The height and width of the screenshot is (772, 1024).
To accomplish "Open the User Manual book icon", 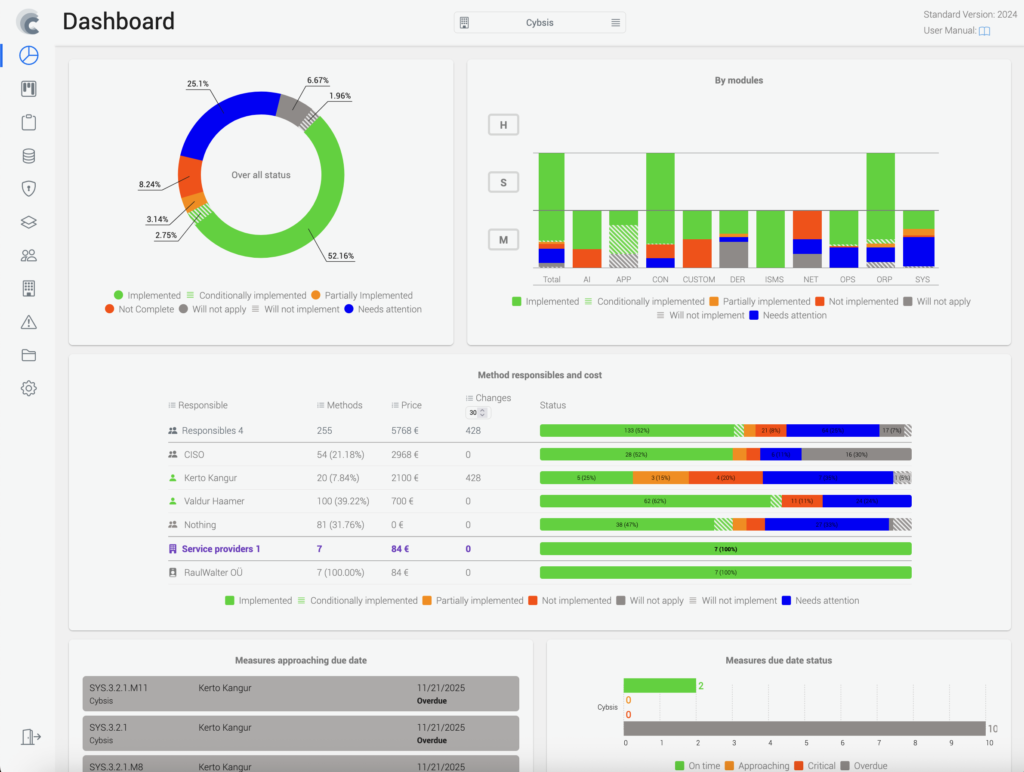I will point(984,31).
